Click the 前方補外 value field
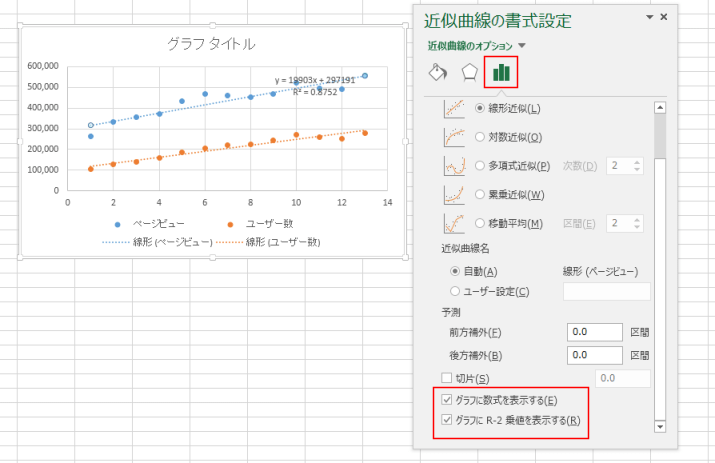This screenshot has height=463, width=715. 595,332
